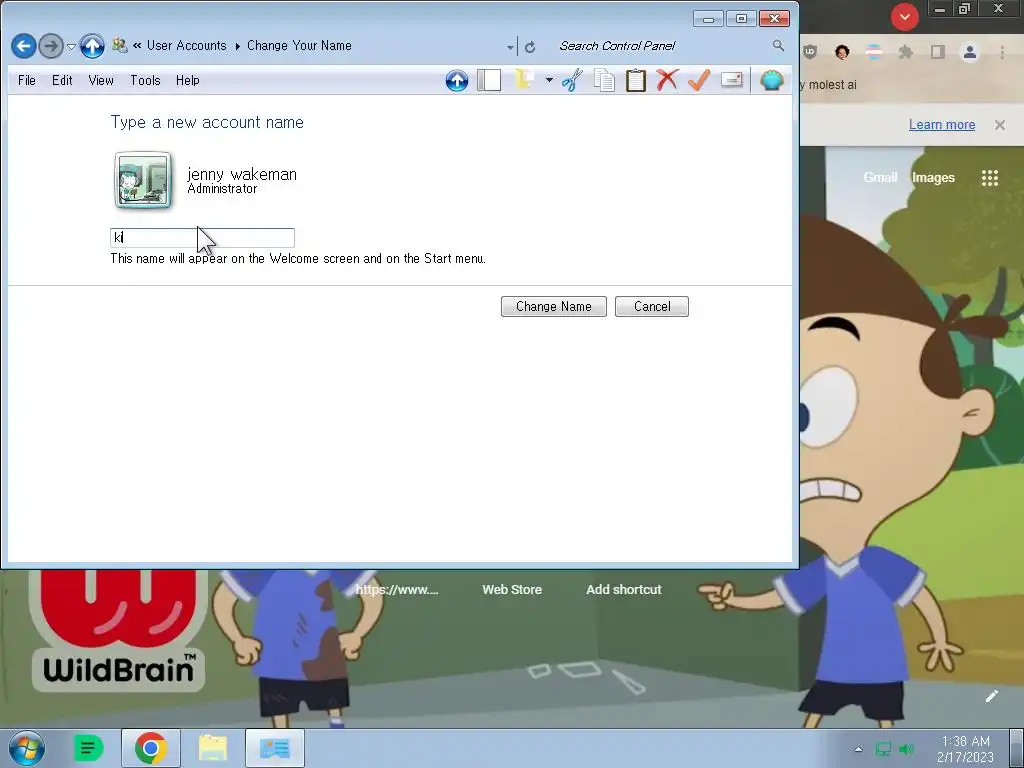Expand the arrow after User Accounts breadcrumb
The image size is (1024, 768).
coord(237,46)
